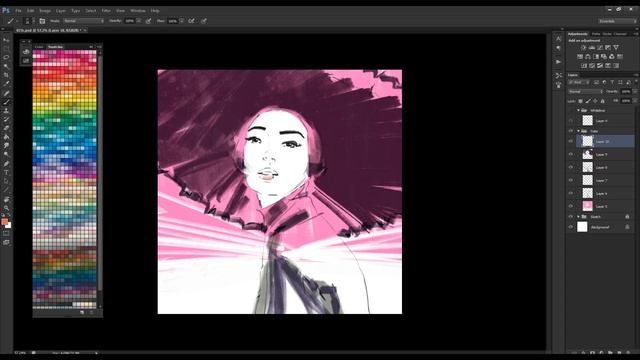Viewport: 640px width, 360px height.
Task: Hide Layer 7 with eye icon
Action: [x=571, y=180]
